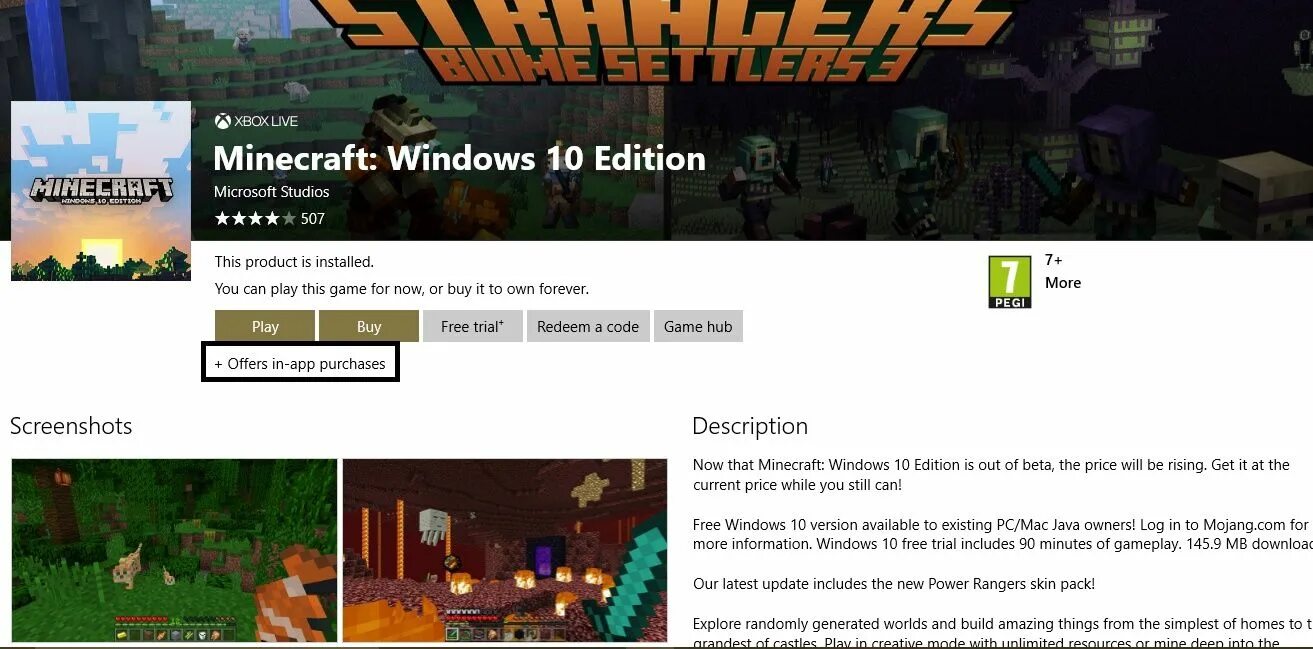Go to the Game hub

698,326
